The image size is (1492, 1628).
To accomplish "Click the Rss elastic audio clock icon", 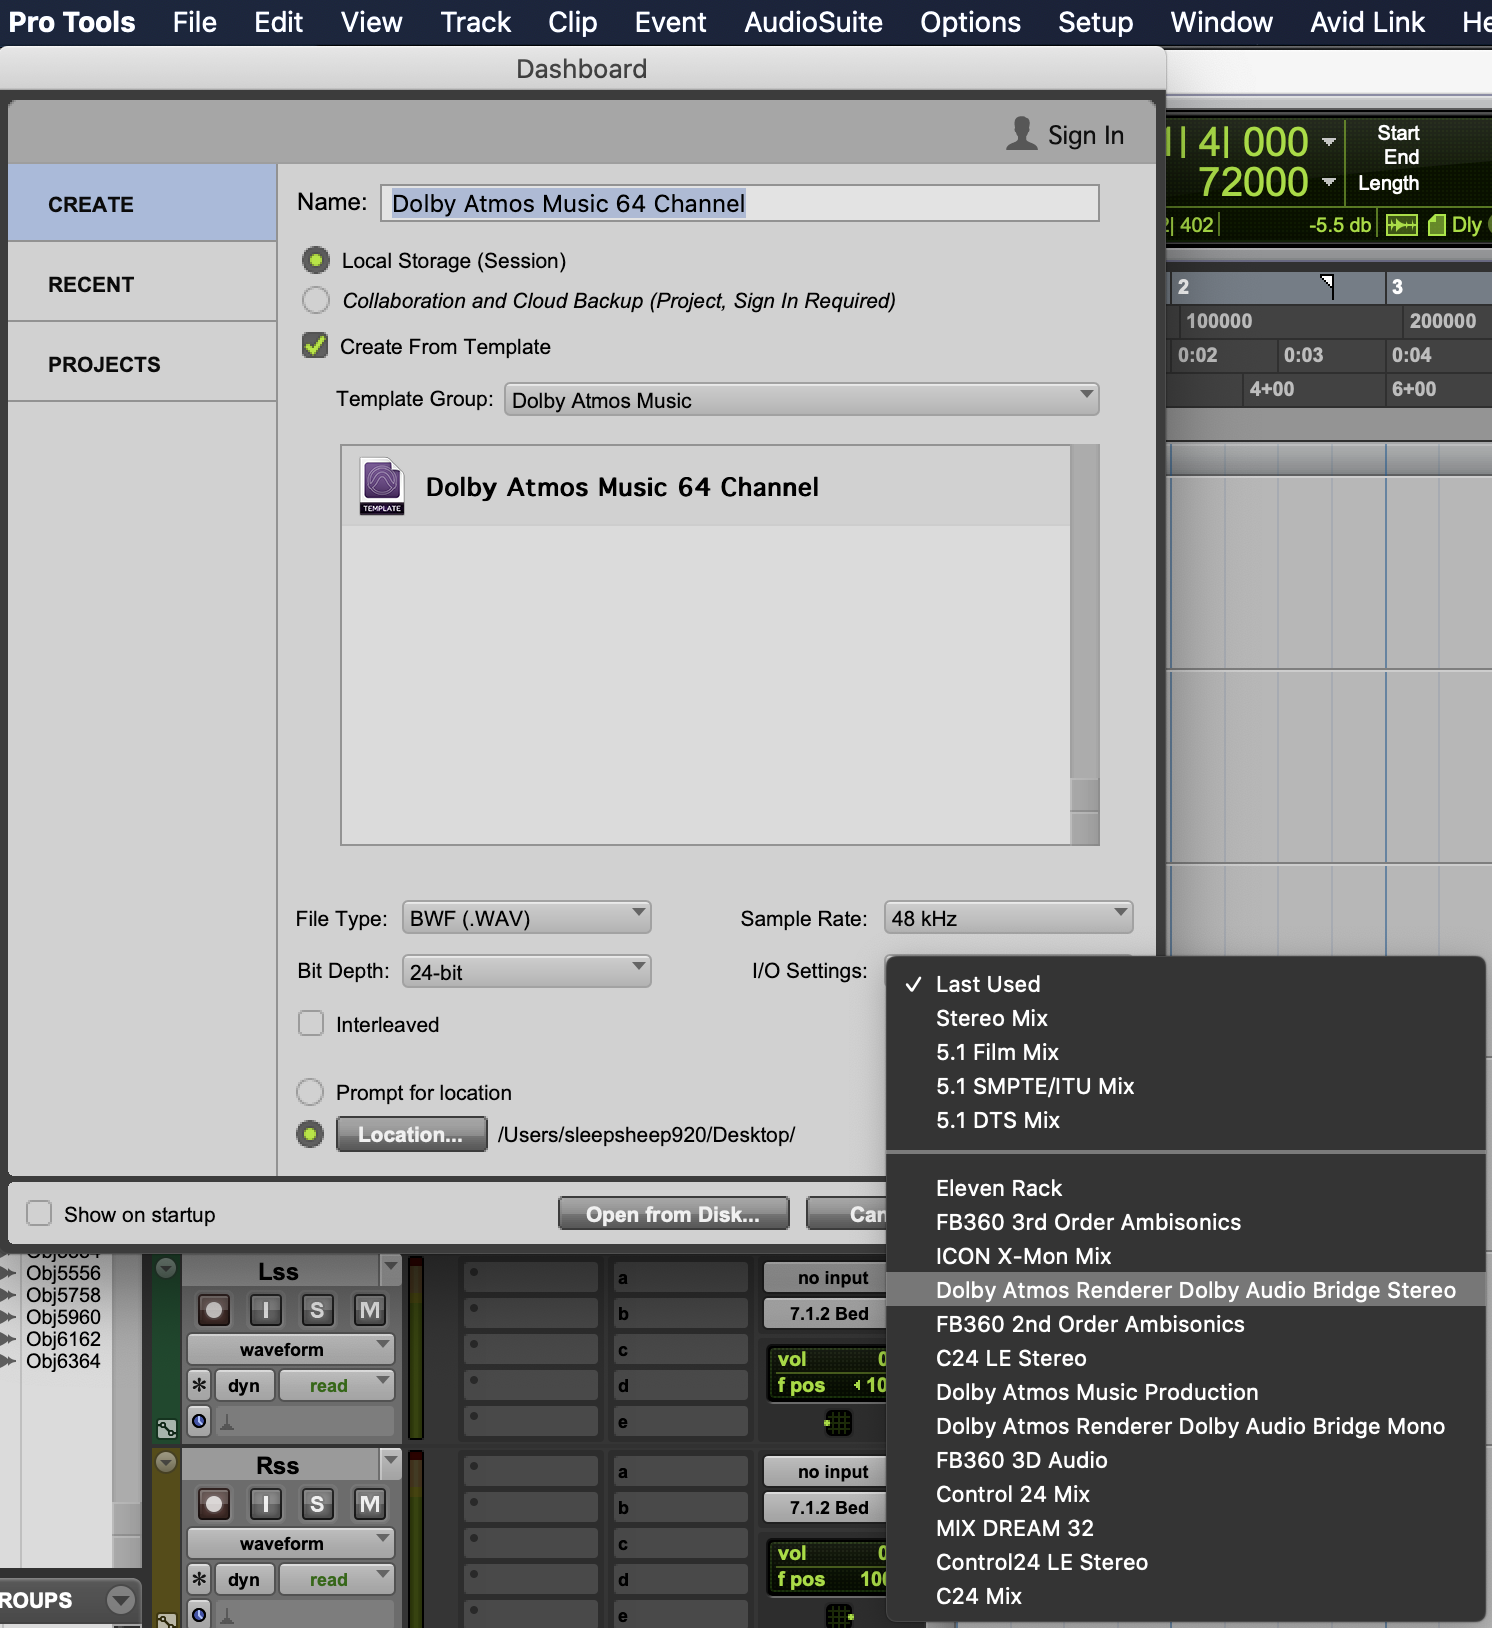I will (x=199, y=1614).
